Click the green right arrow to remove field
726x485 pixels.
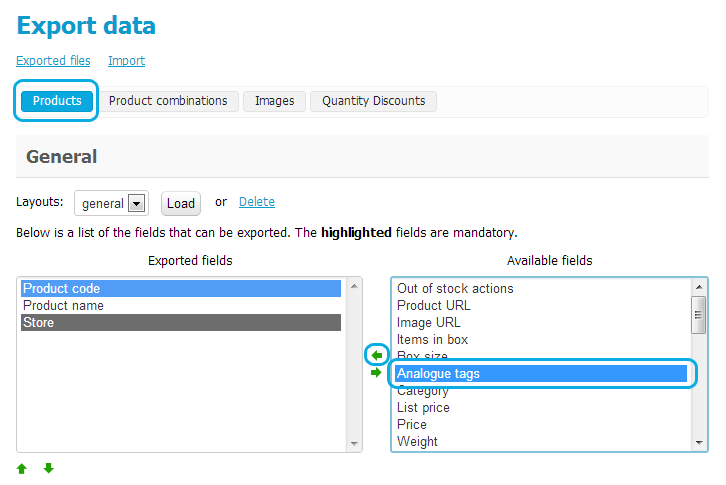click(376, 373)
